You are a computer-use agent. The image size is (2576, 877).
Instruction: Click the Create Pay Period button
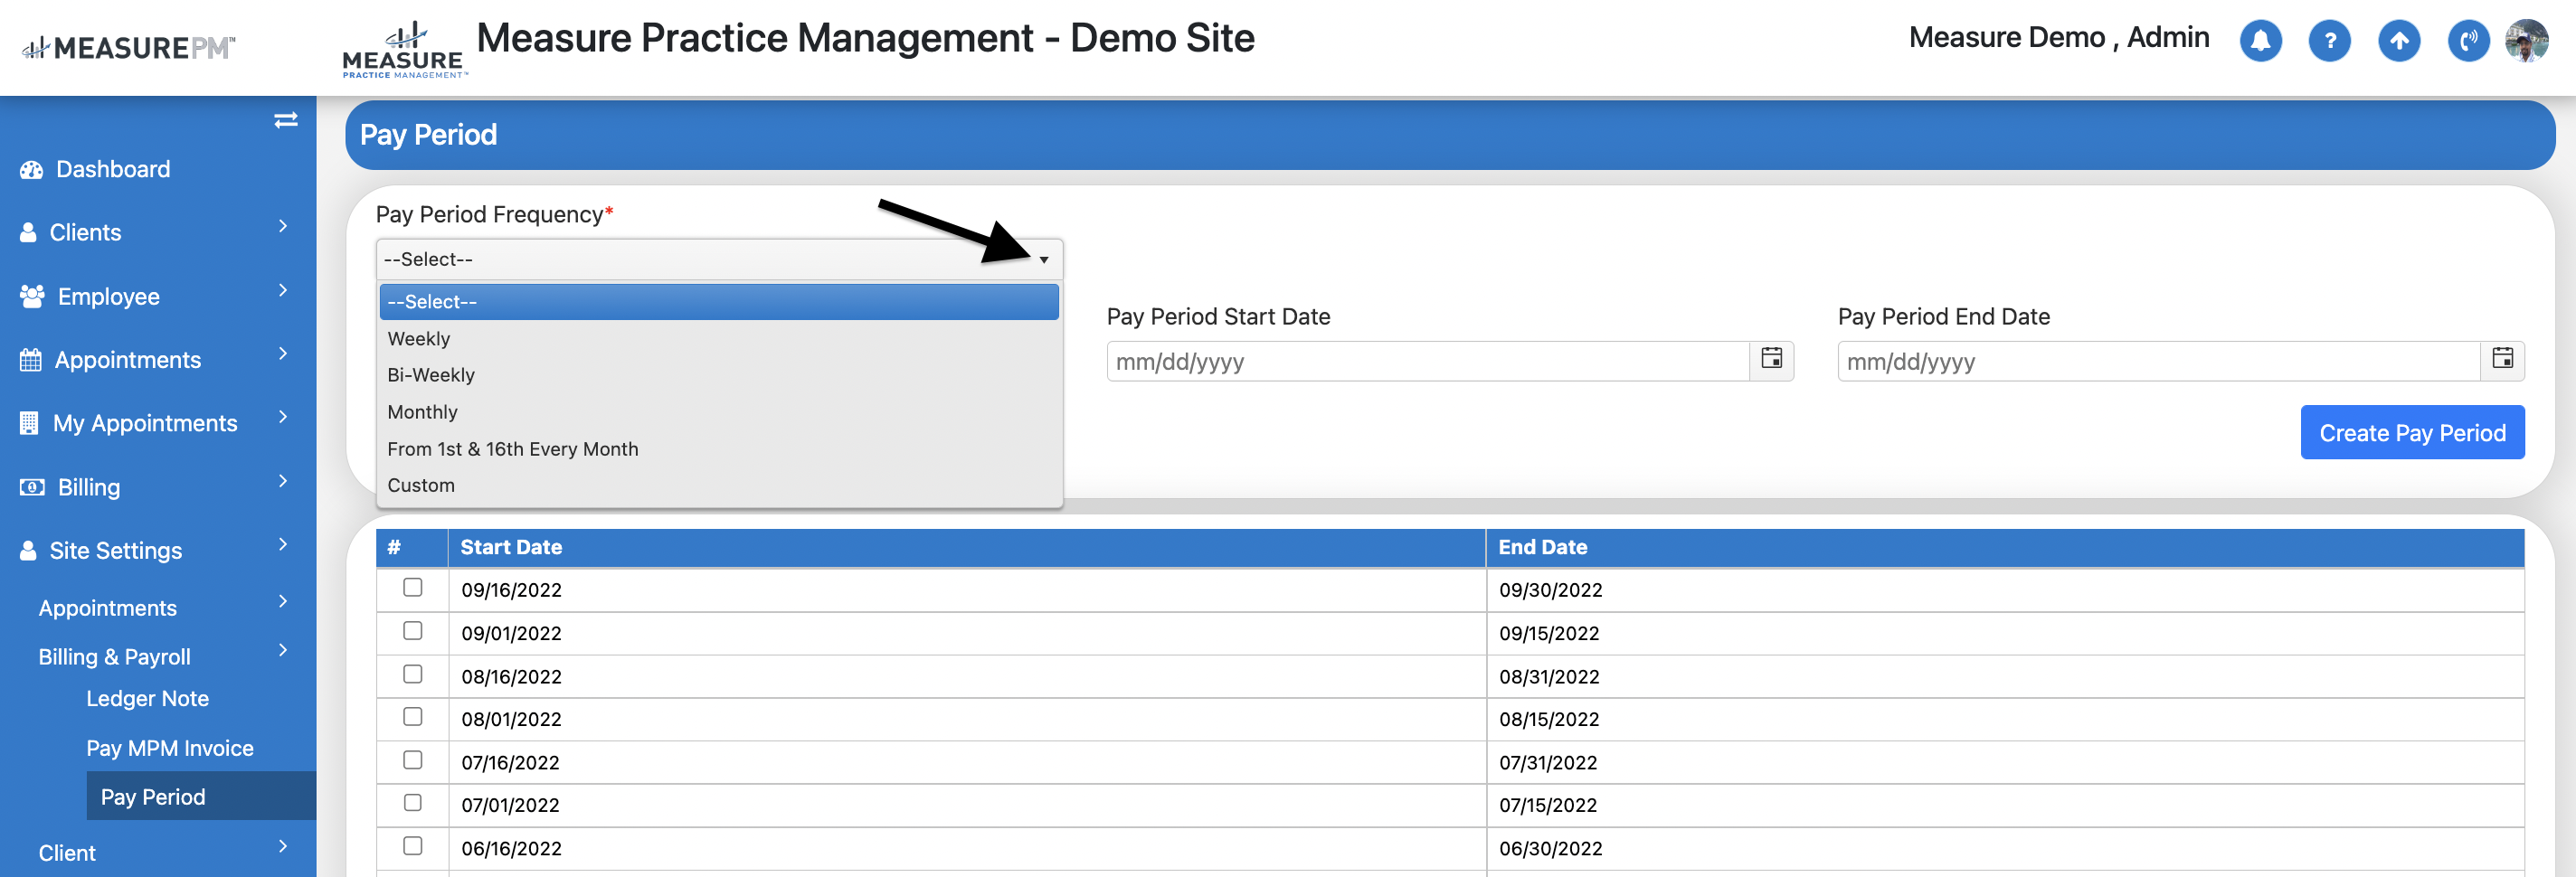[x=2412, y=432]
